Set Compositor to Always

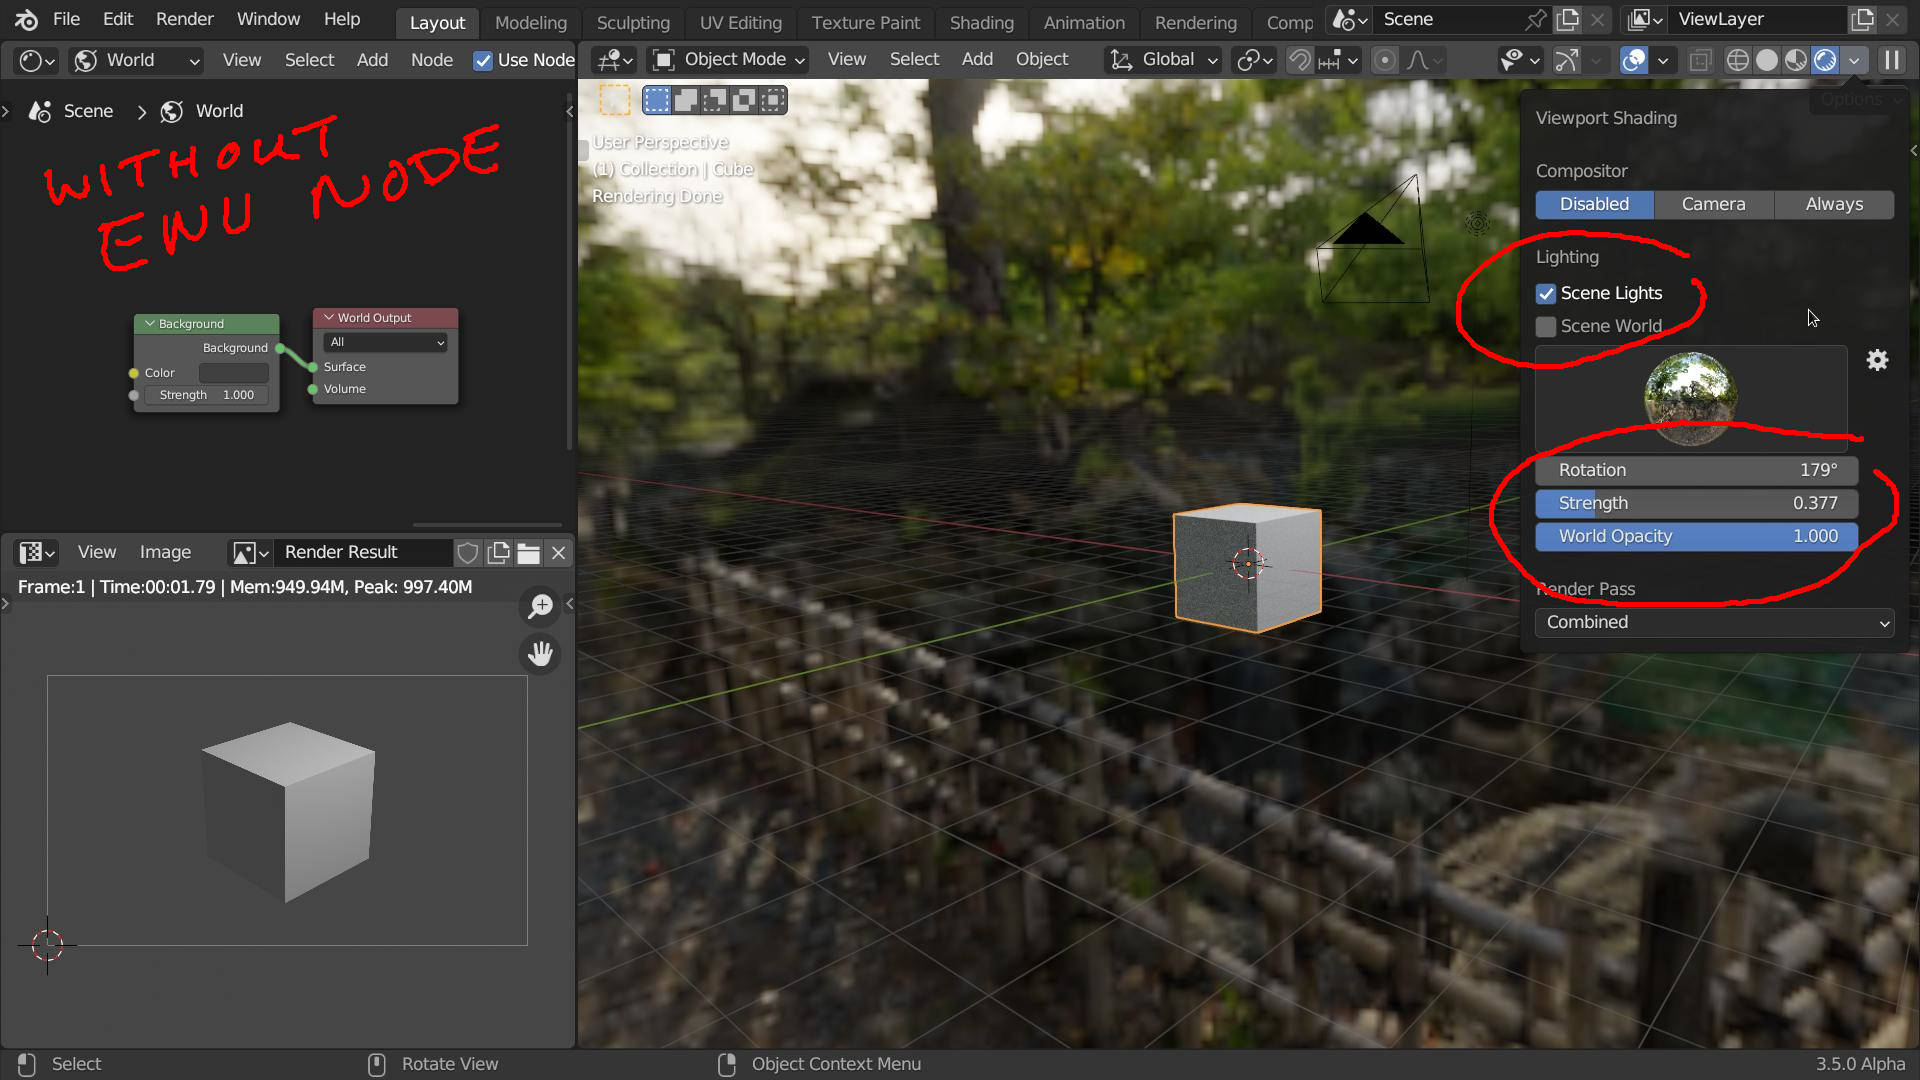pyautogui.click(x=1834, y=204)
